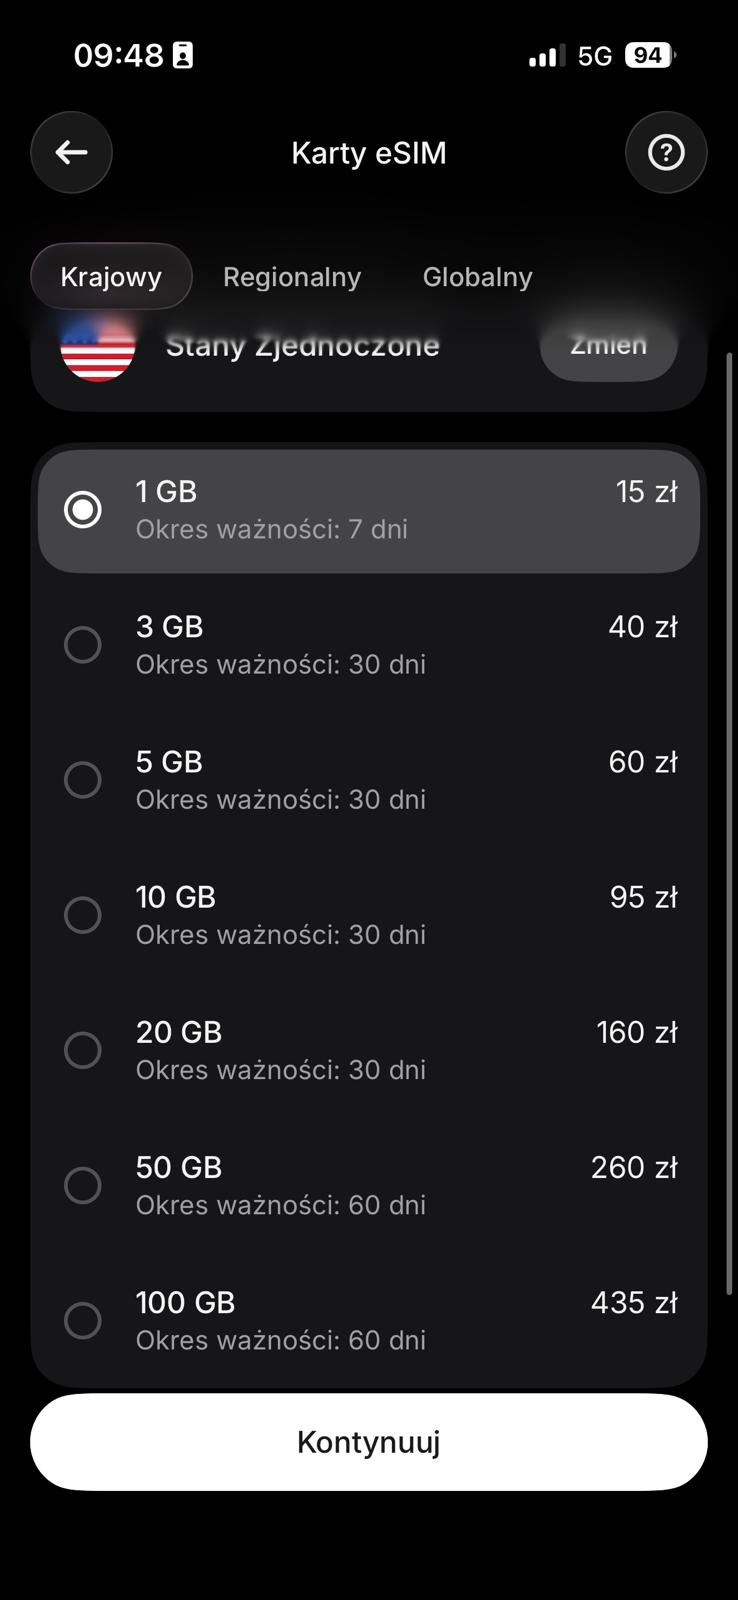Tap Zmień to change country
Image resolution: width=738 pixels, height=1600 pixels.
pos(608,346)
